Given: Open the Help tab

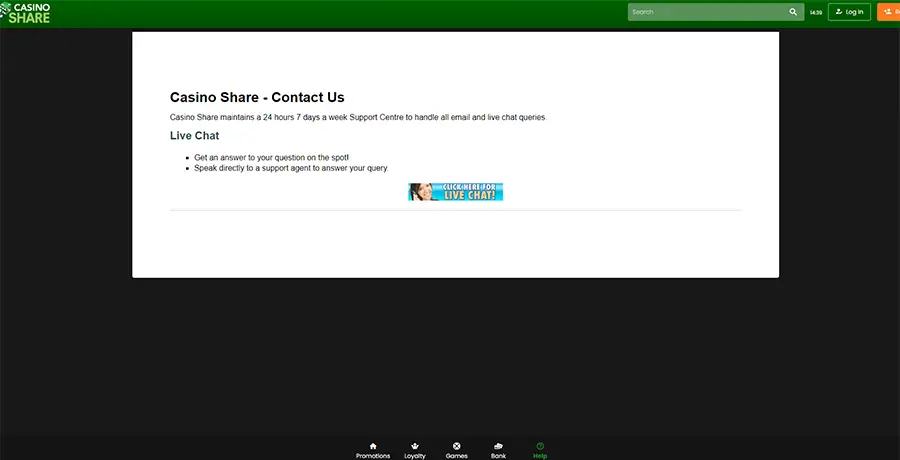Looking at the screenshot, I should coord(540,450).
